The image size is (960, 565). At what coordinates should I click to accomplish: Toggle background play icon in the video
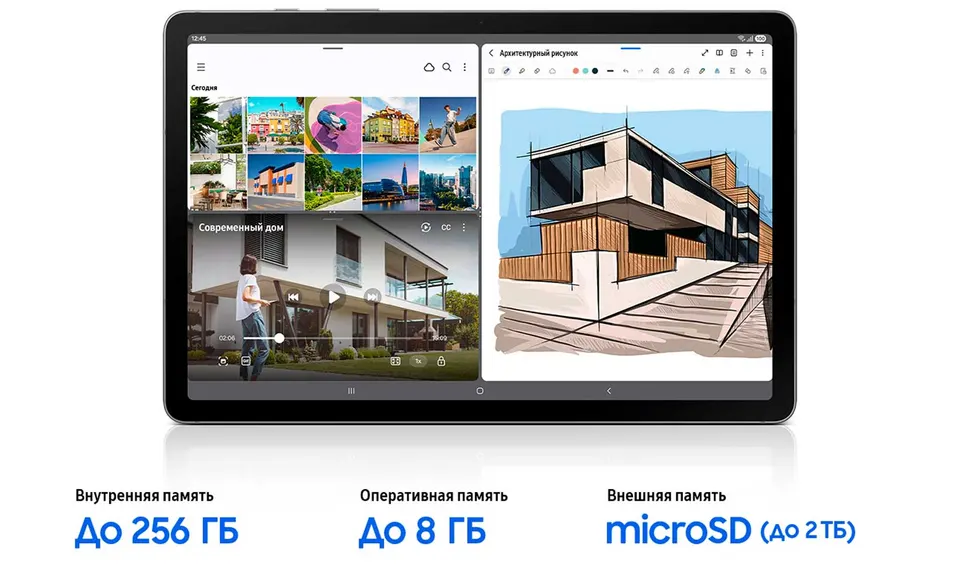click(x=426, y=227)
